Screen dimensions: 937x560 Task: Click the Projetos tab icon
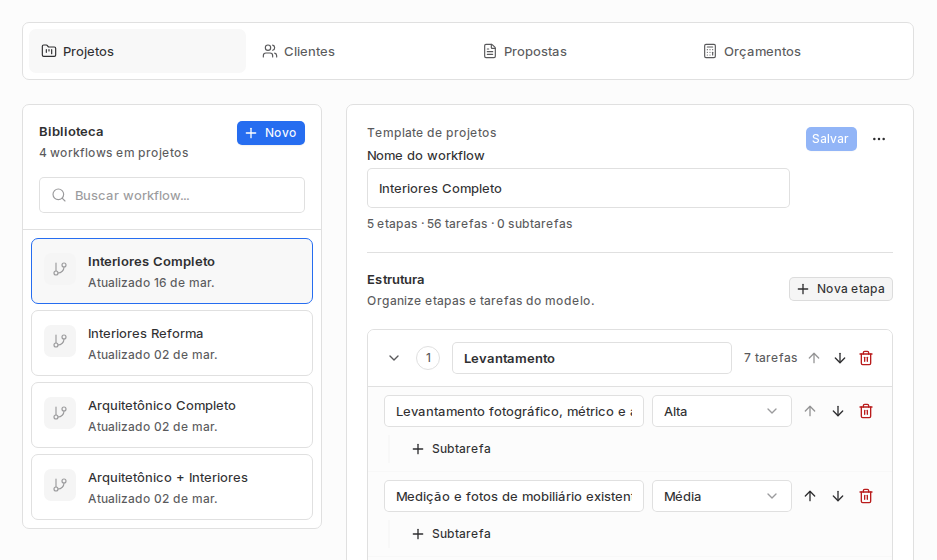coord(48,51)
